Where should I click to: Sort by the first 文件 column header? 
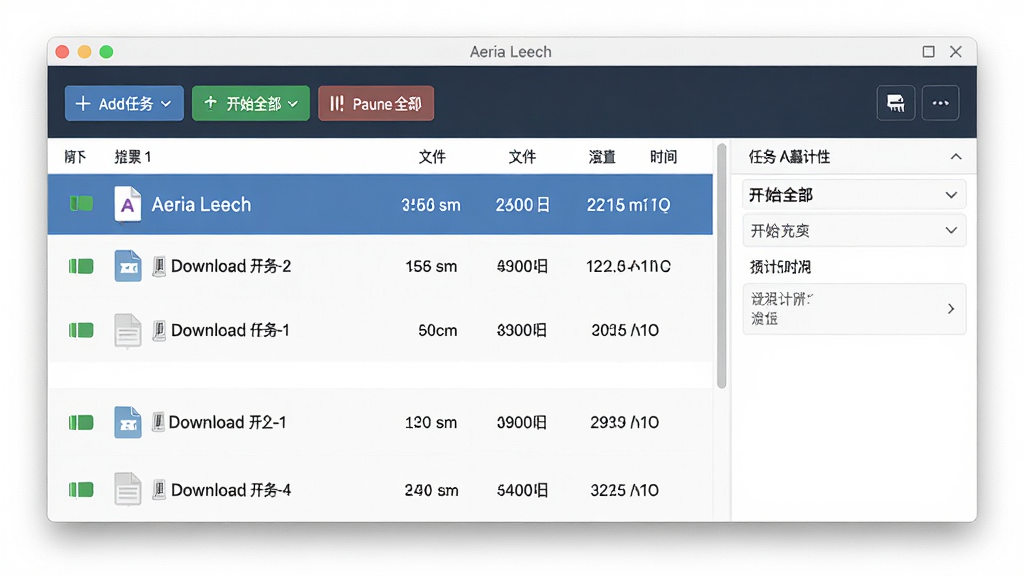pos(432,157)
